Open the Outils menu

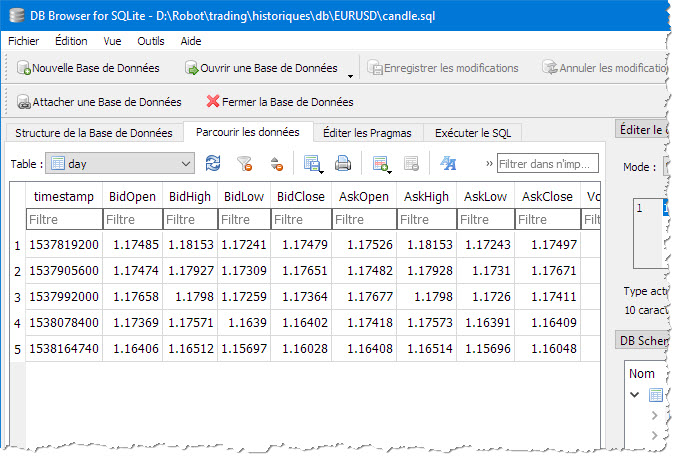pyautogui.click(x=151, y=41)
